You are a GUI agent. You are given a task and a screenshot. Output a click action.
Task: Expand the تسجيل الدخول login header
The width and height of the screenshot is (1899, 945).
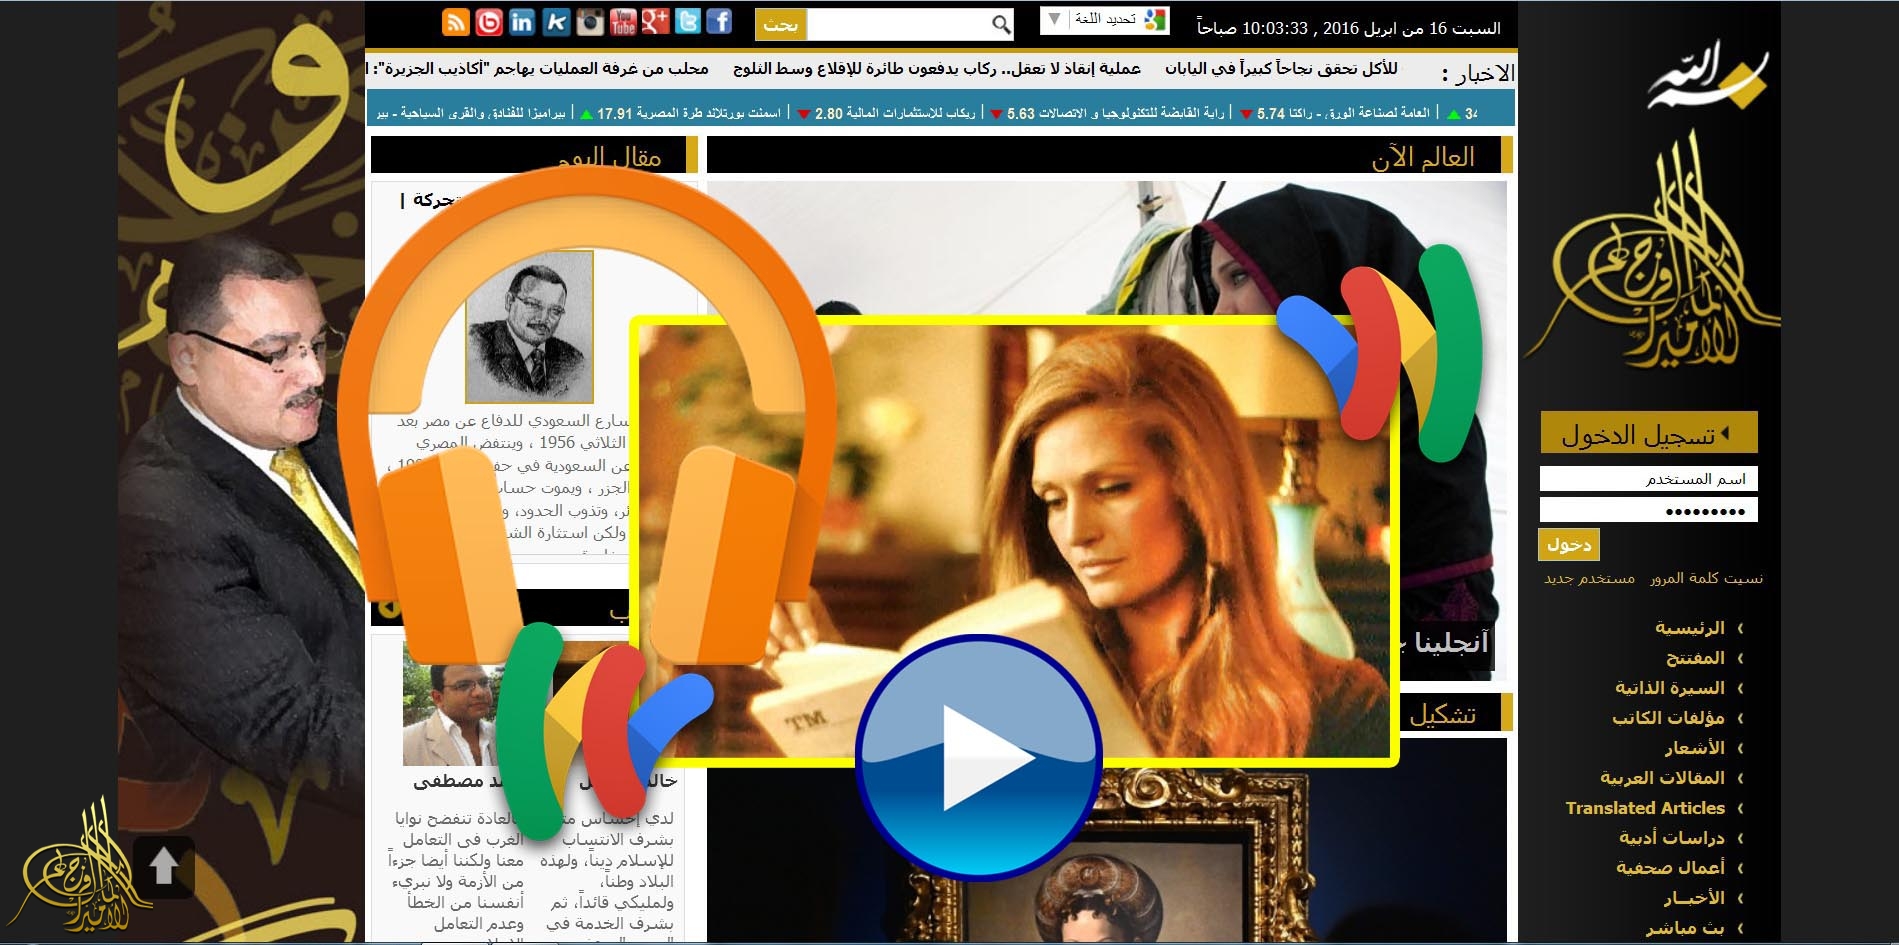click(x=1648, y=433)
